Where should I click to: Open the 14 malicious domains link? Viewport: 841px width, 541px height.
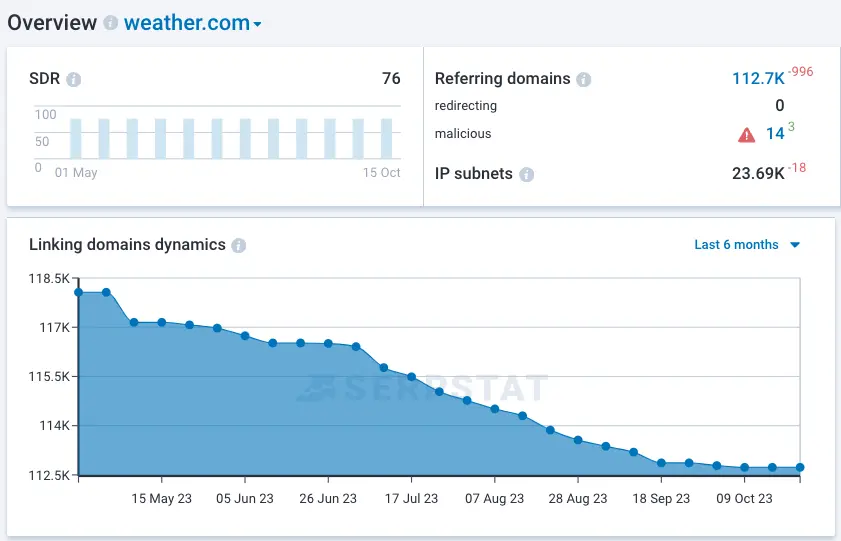[775, 134]
